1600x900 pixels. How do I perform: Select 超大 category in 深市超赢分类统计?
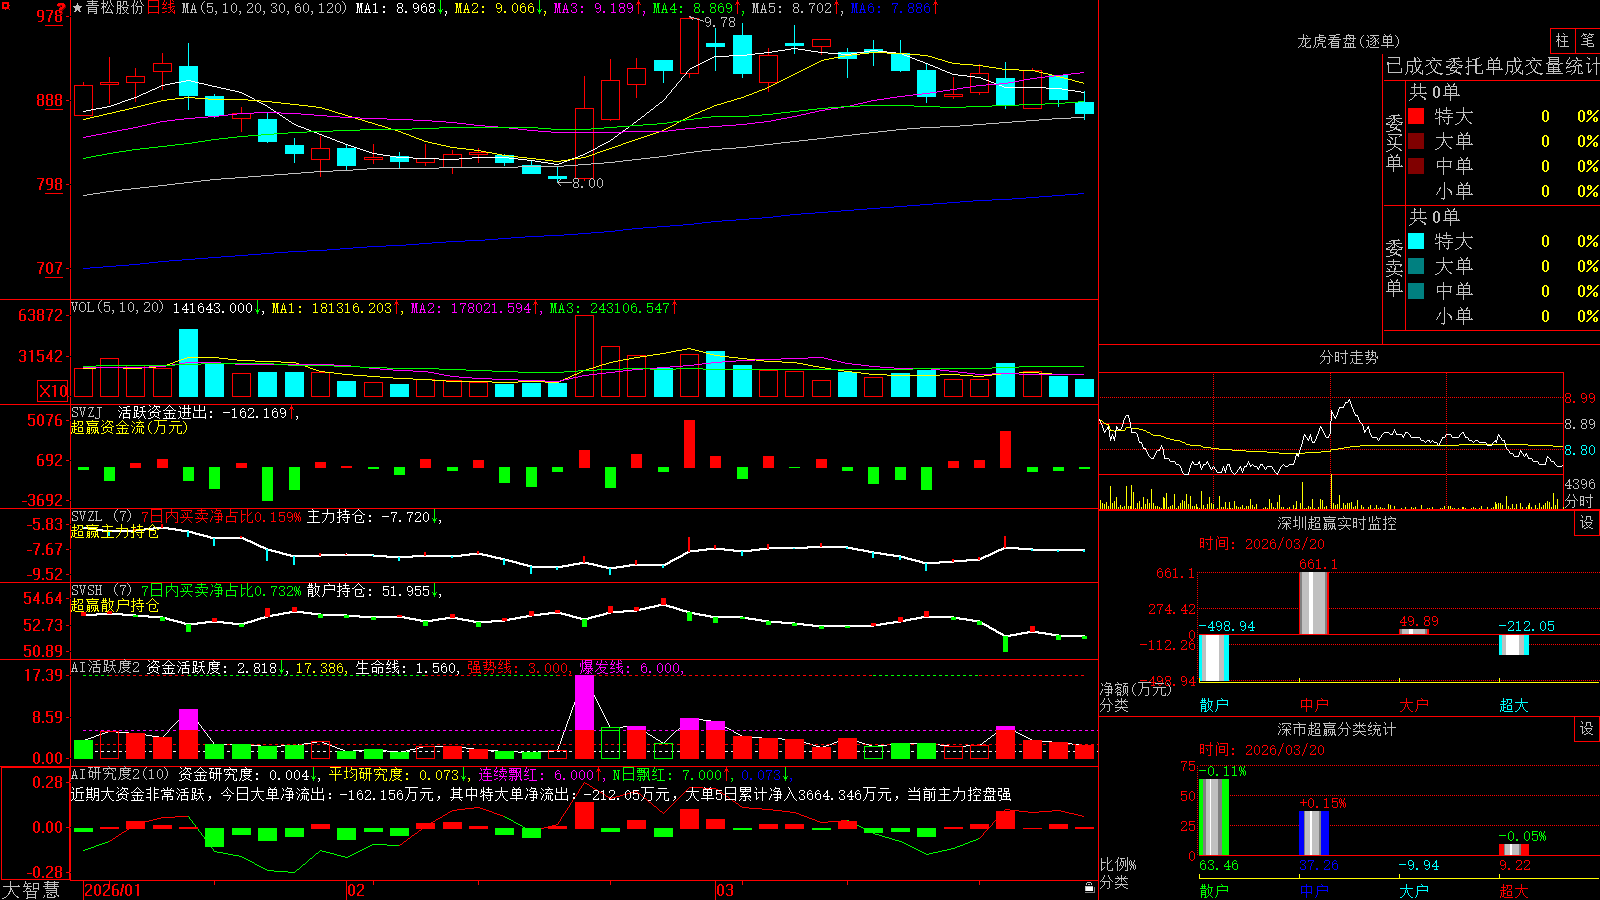point(1514,890)
